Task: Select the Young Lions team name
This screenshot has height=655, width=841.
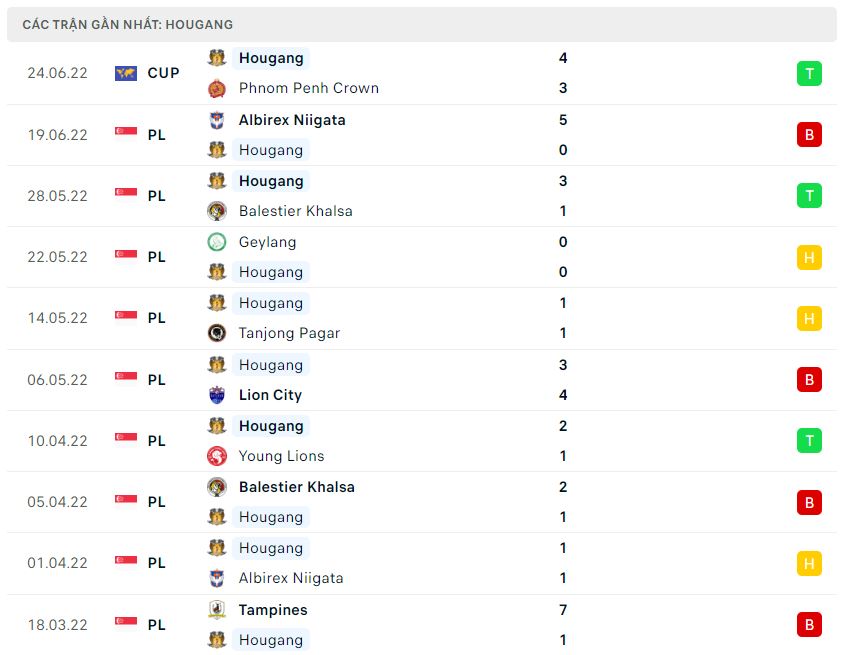Action: pos(282,456)
